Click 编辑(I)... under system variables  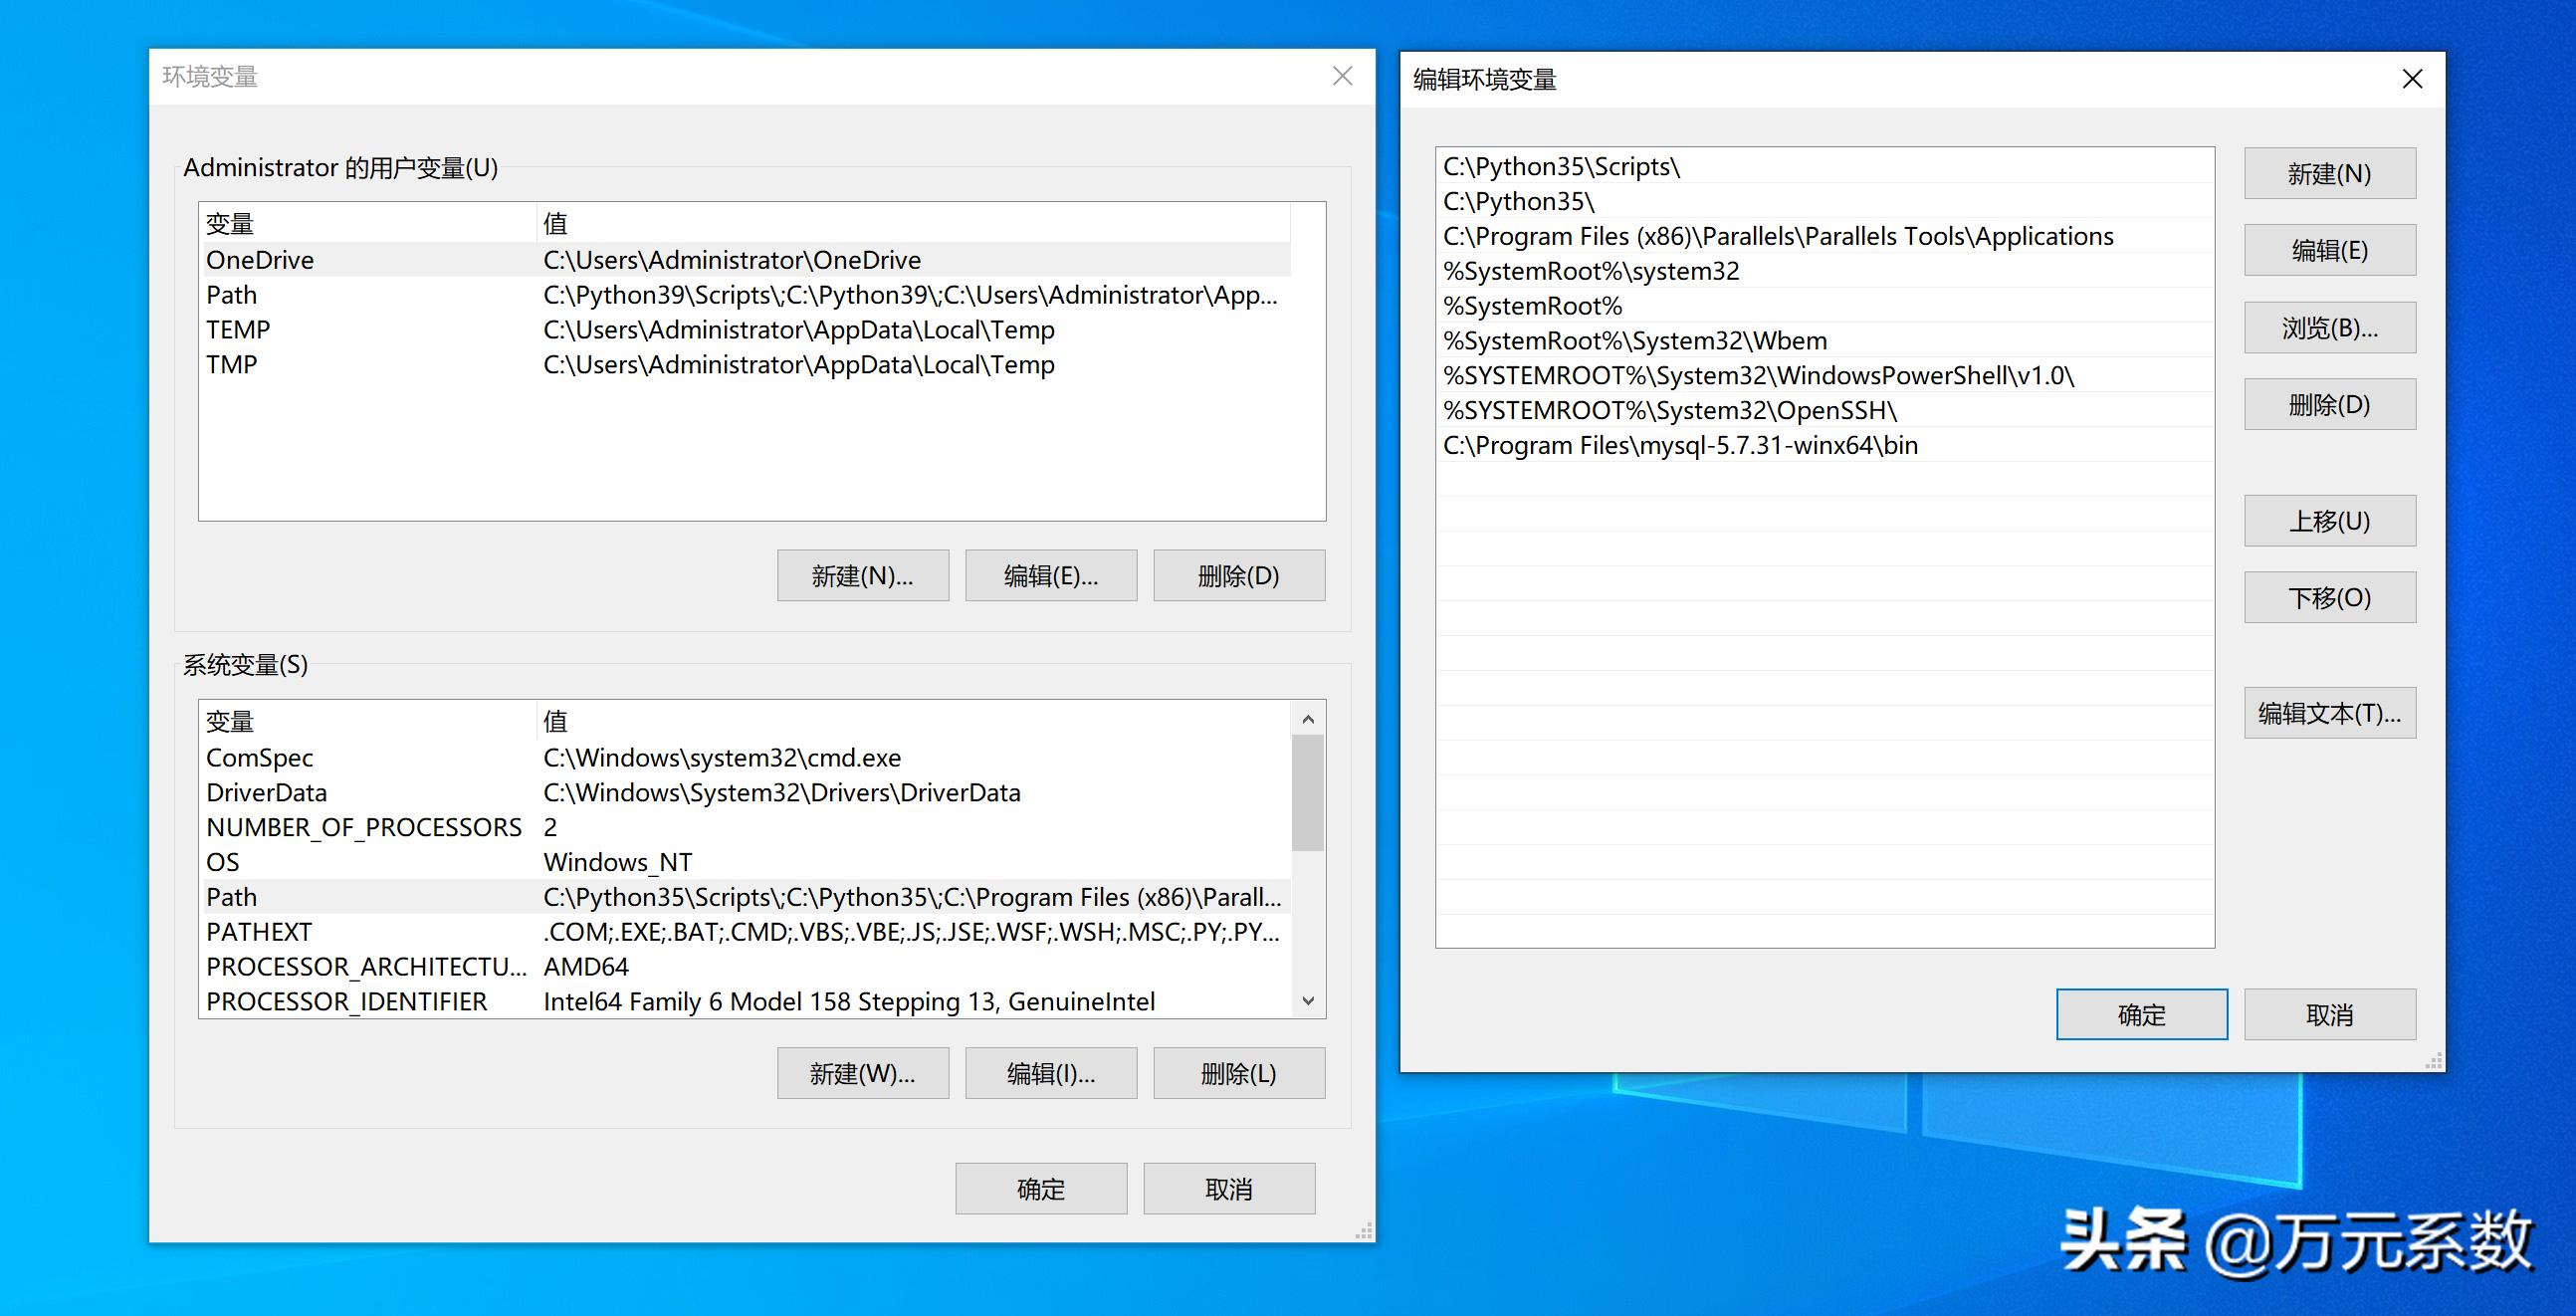tap(1050, 1072)
